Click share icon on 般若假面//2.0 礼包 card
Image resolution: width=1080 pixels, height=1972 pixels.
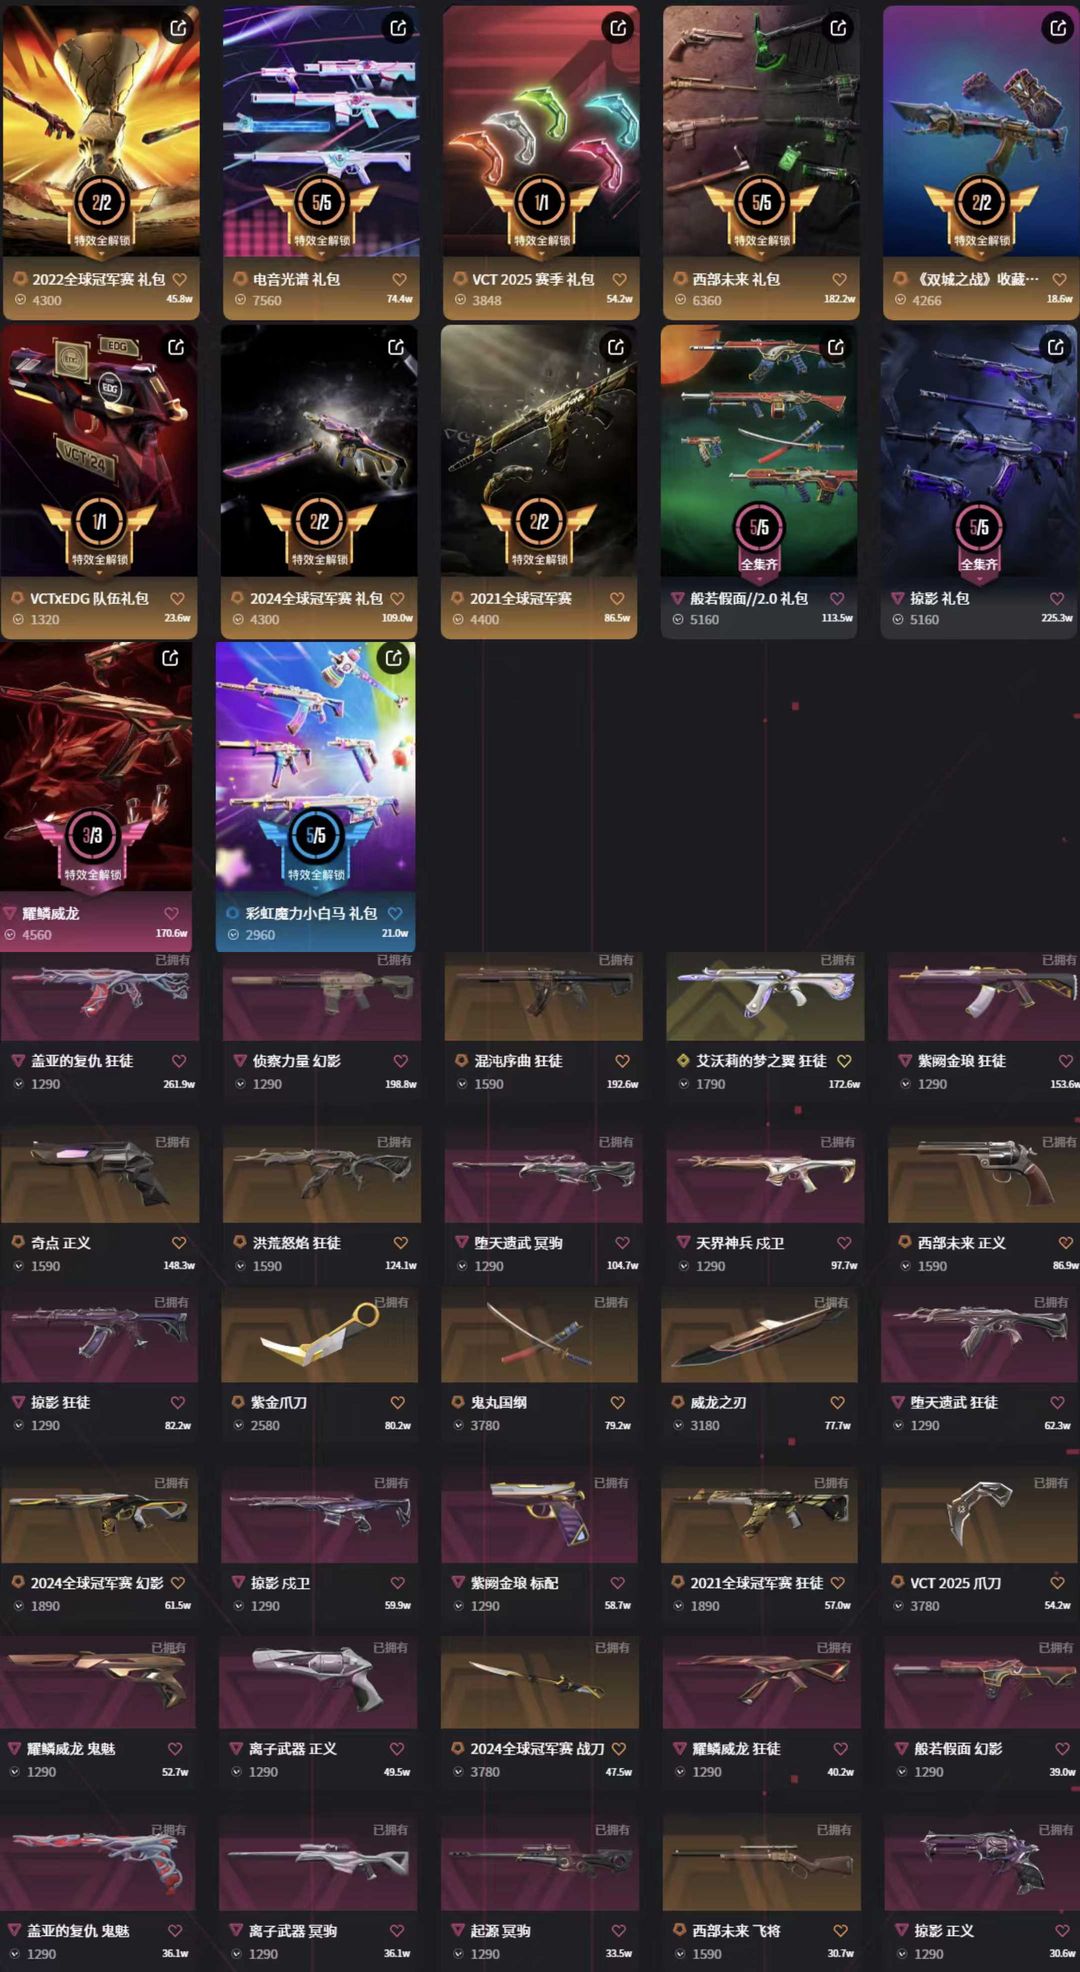point(836,347)
